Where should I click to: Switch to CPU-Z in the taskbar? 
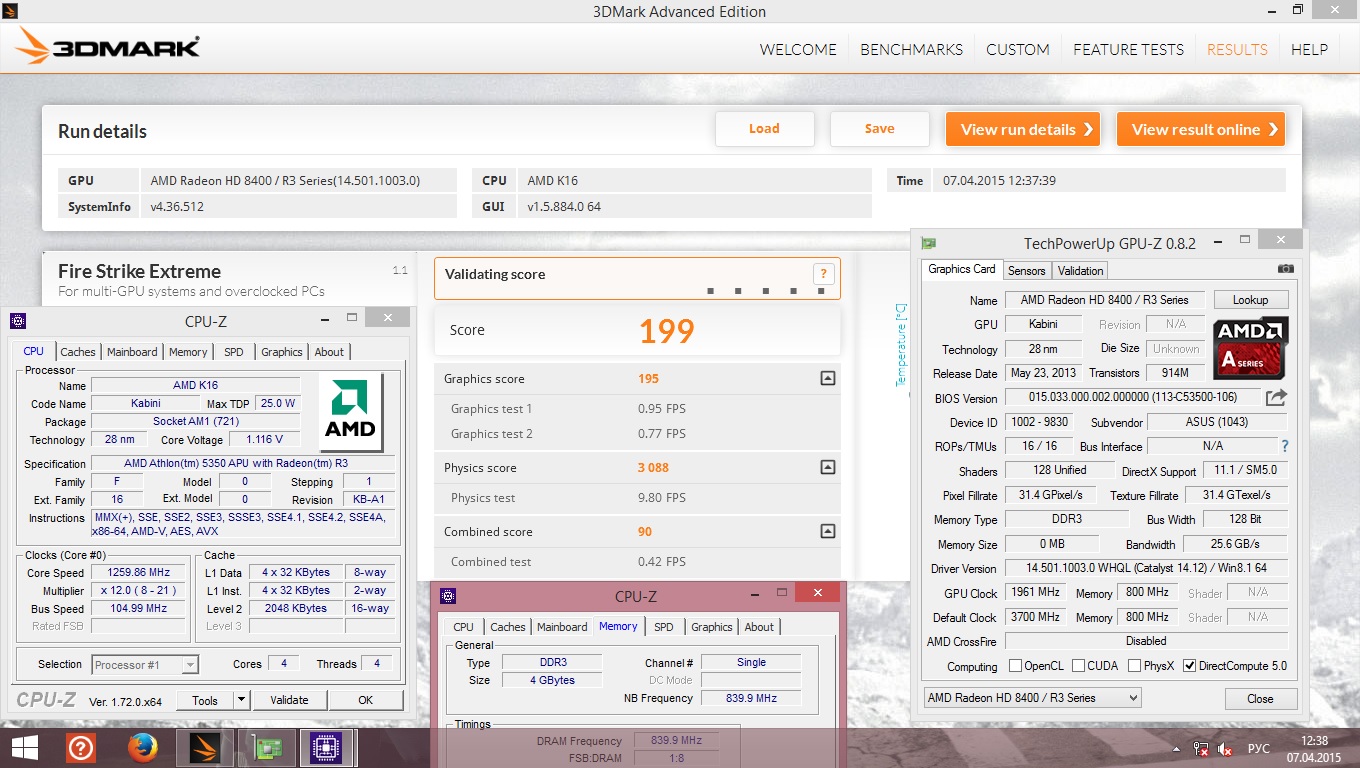pyautogui.click(x=327, y=748)
